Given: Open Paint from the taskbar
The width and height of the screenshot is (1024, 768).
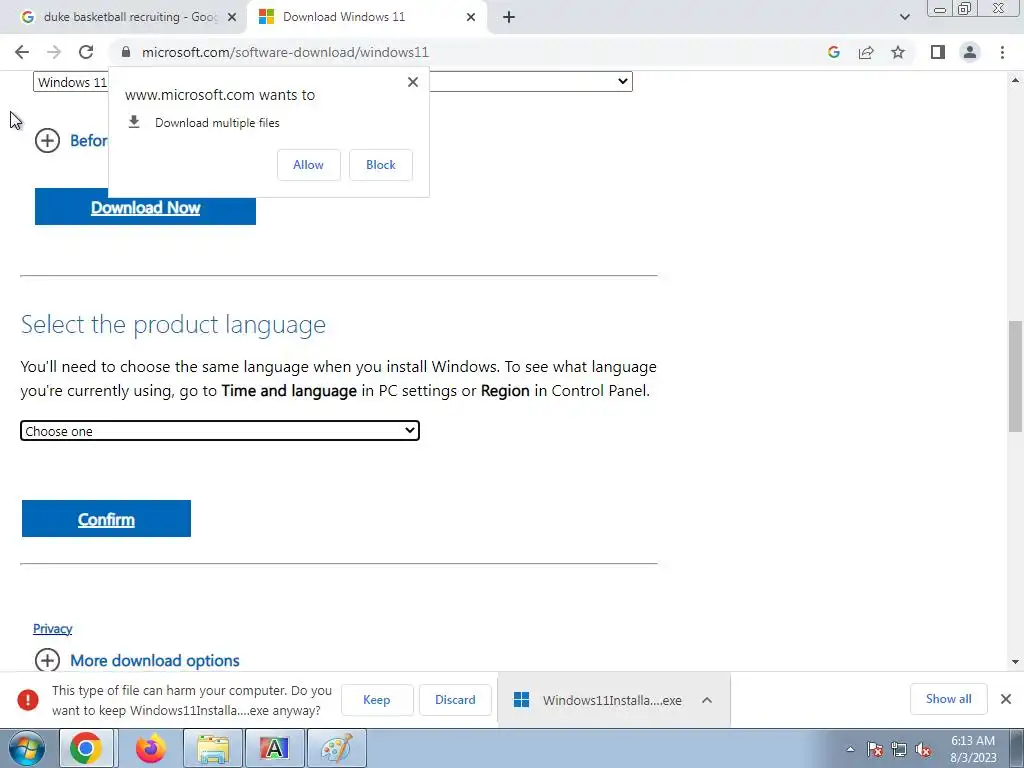Looking at the screenshot, I should coord(337,748).
